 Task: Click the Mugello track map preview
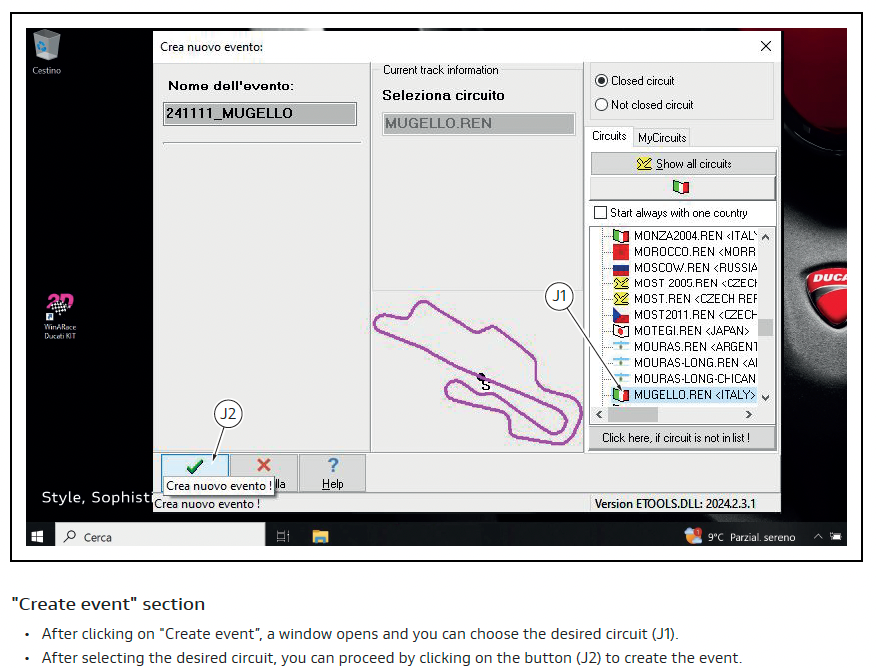click(478, 372)
